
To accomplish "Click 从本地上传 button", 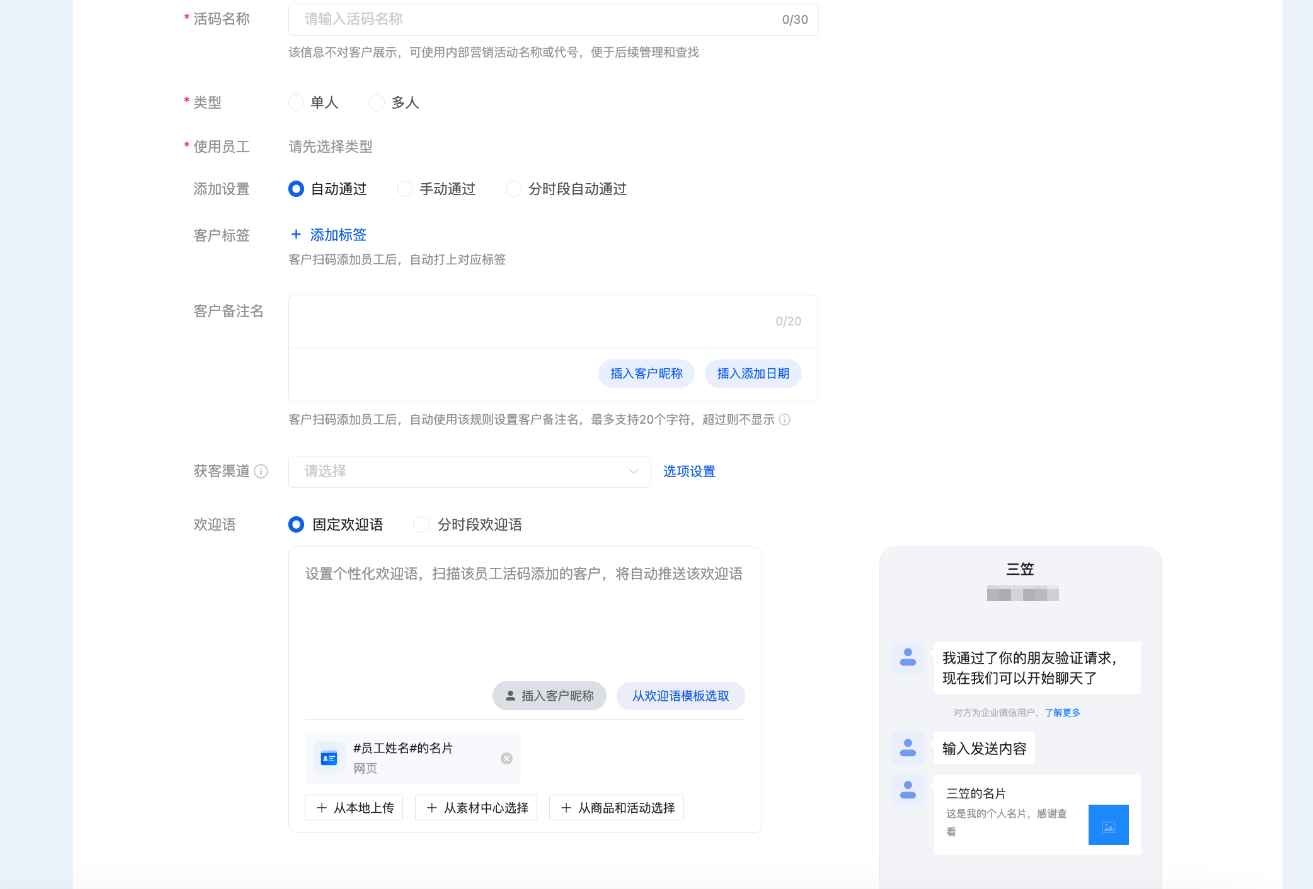I will [354, 808].
